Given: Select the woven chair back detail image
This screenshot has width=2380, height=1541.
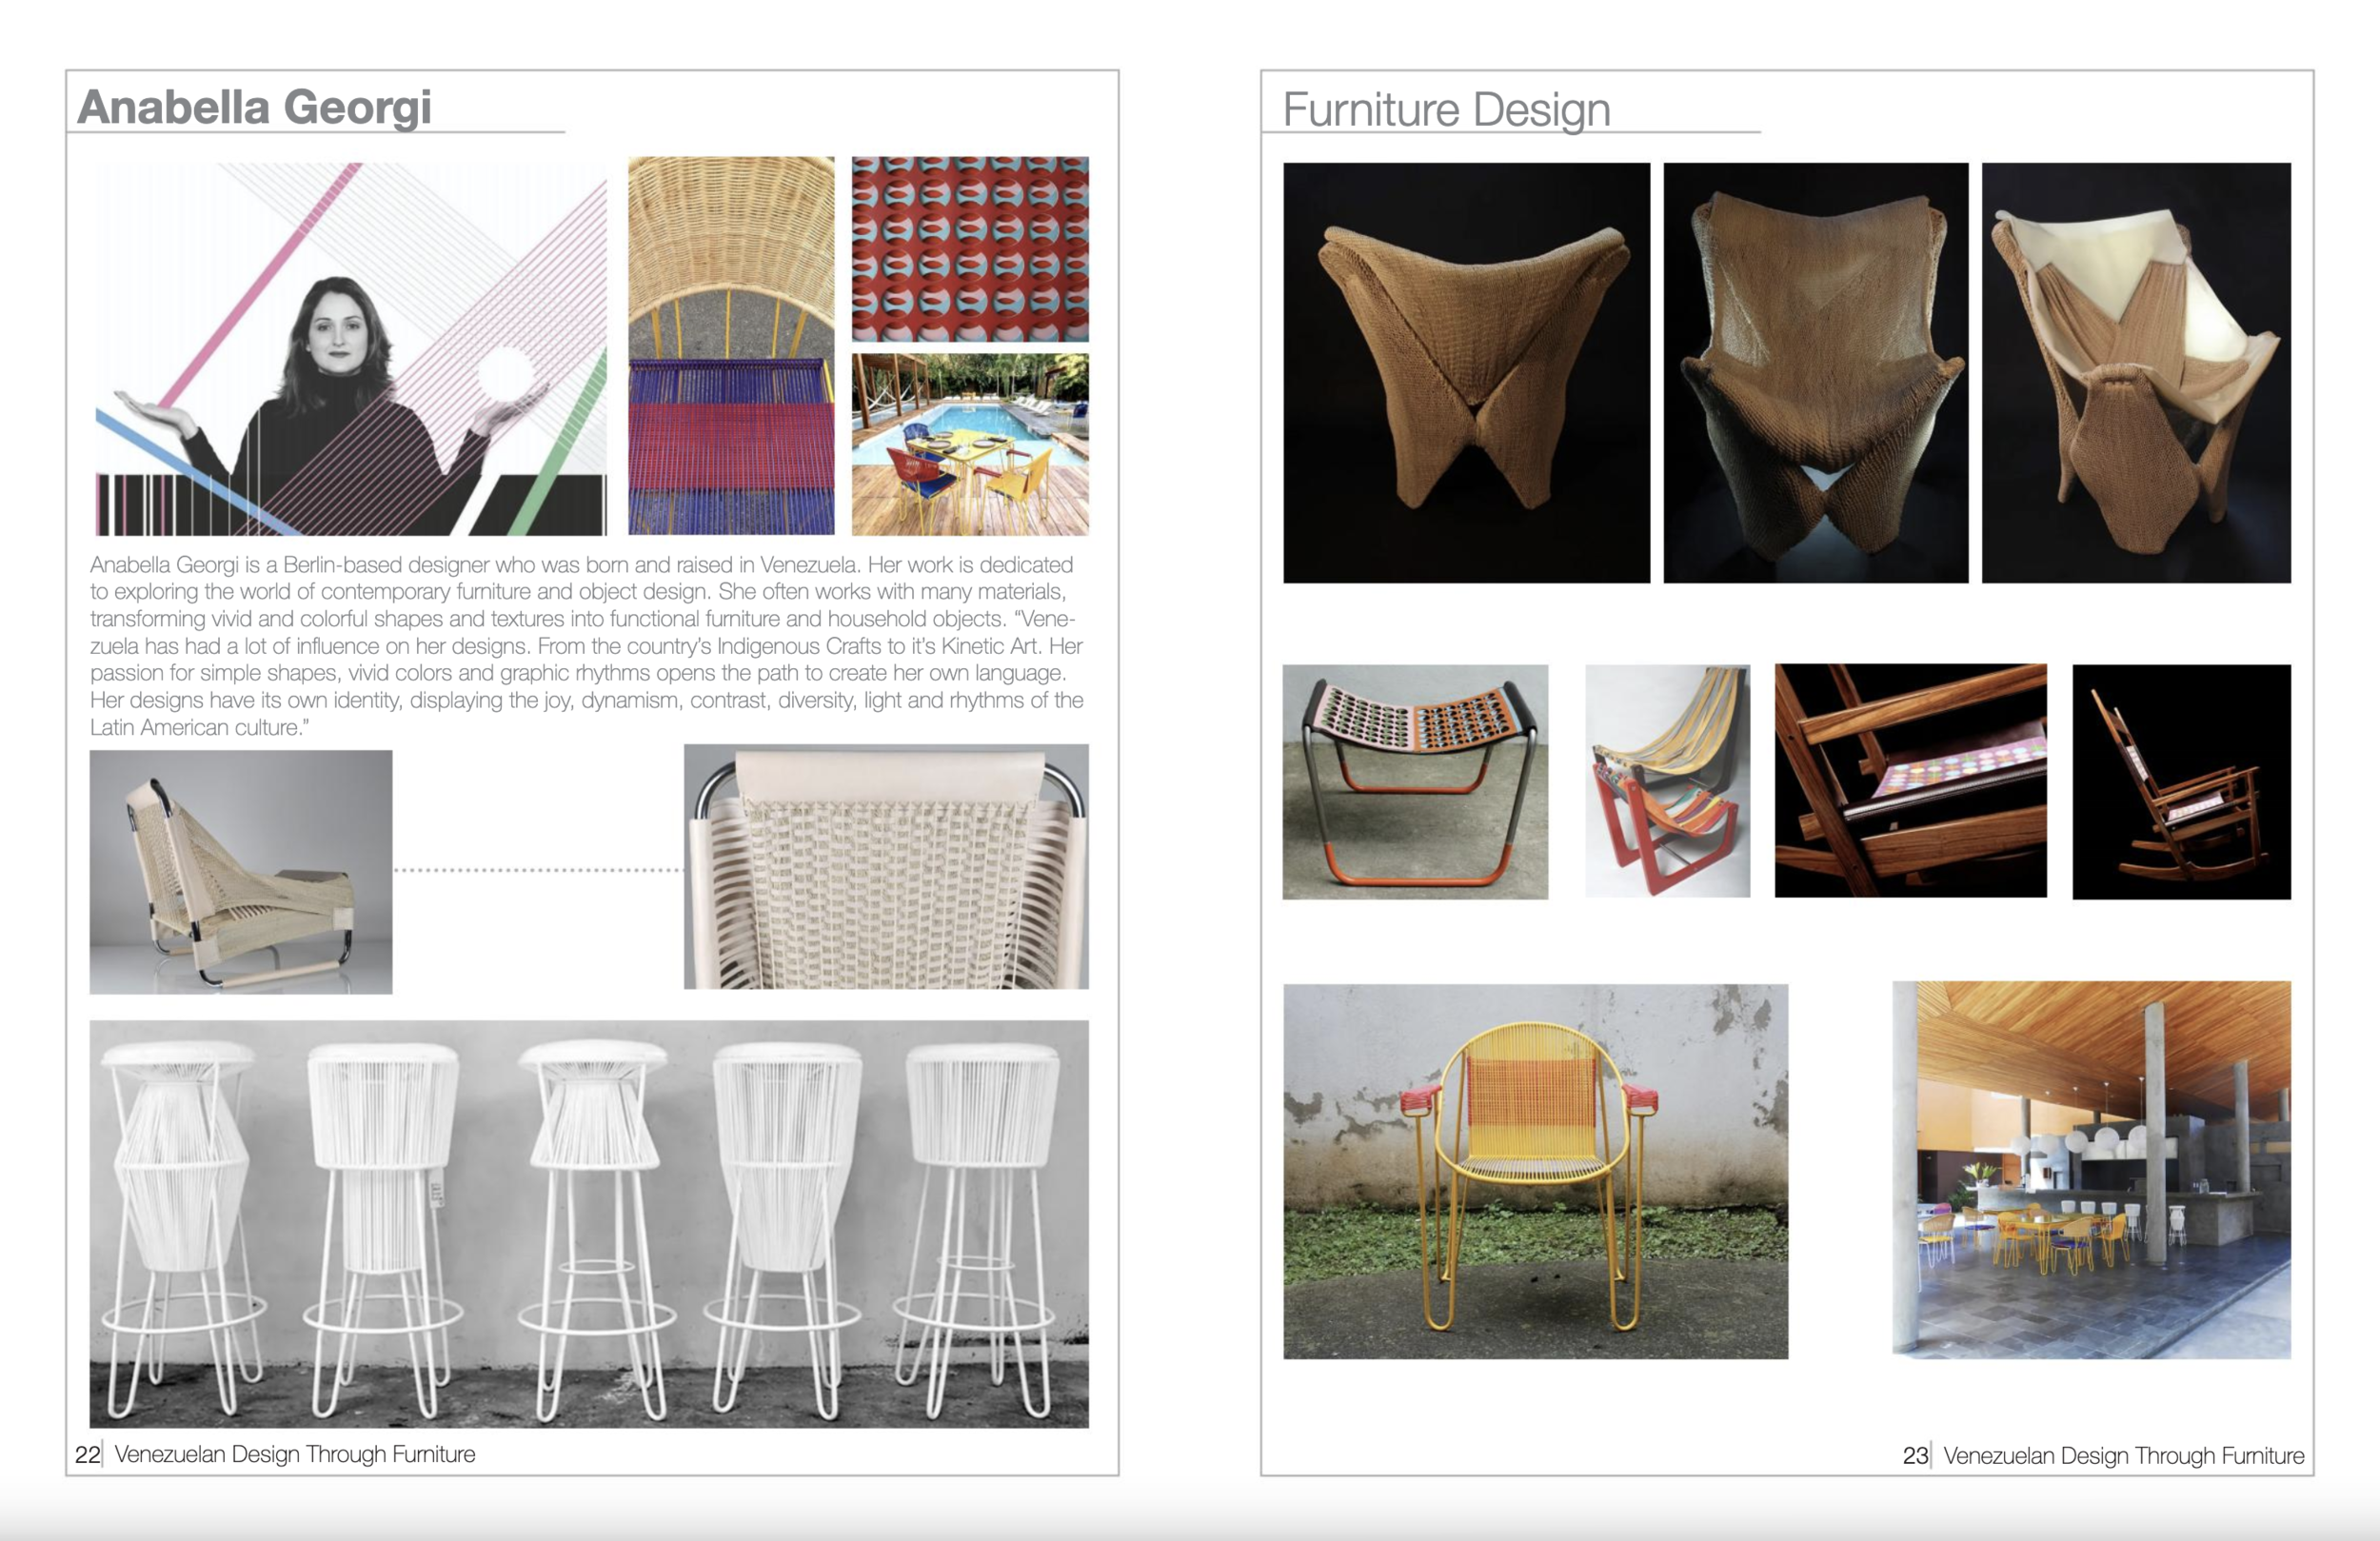Looking at the screenshot, I should click(x=886, y=866).
